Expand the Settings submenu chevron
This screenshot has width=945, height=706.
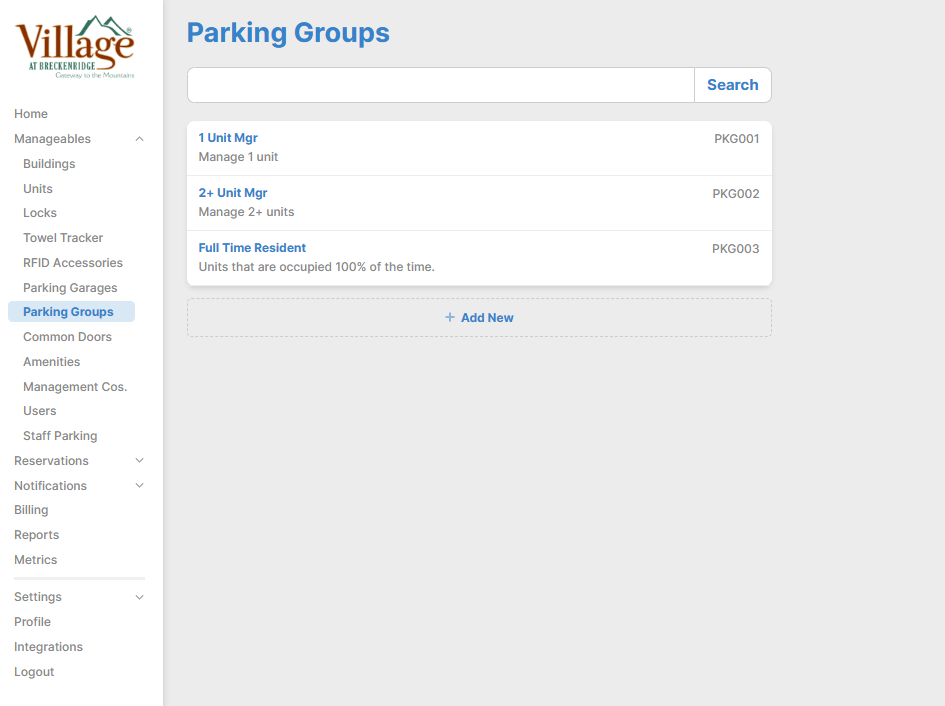point(139,597)
